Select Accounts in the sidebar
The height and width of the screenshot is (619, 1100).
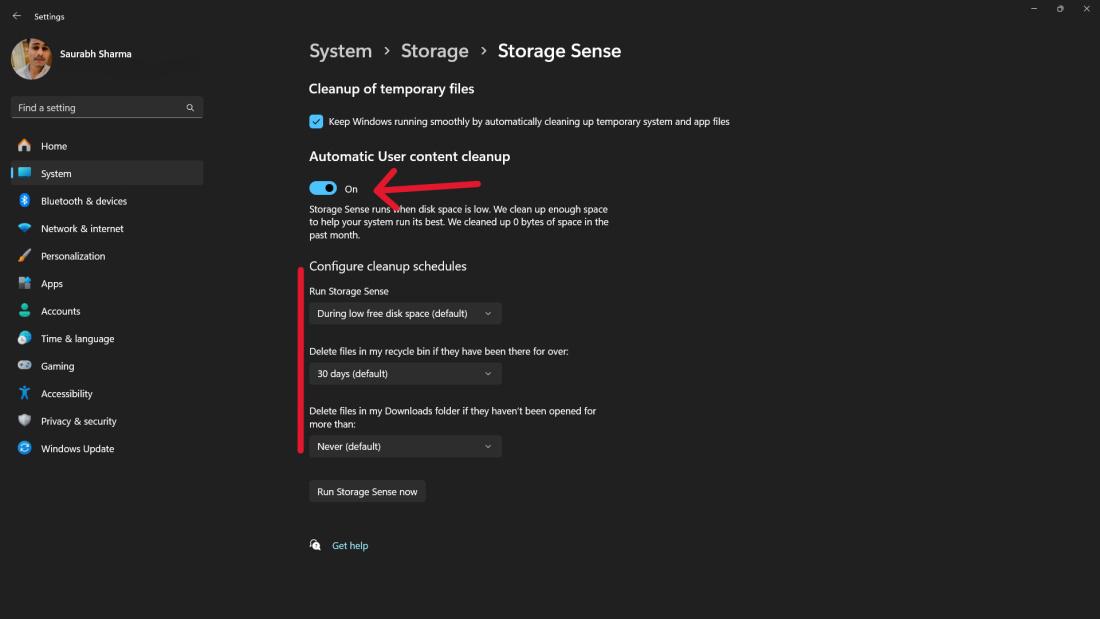pyautogui.click(x=59, y=311)
